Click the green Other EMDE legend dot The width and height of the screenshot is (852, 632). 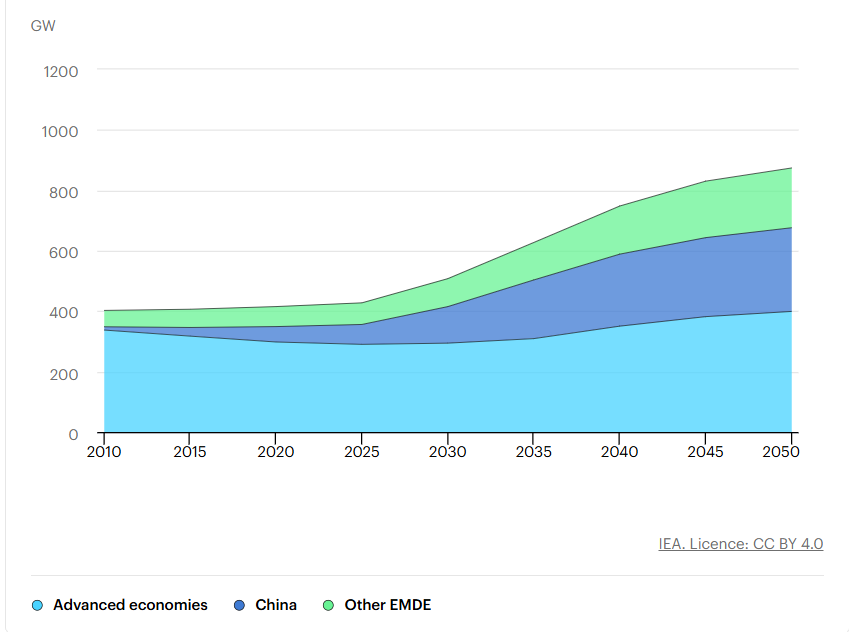coord(329,605)
